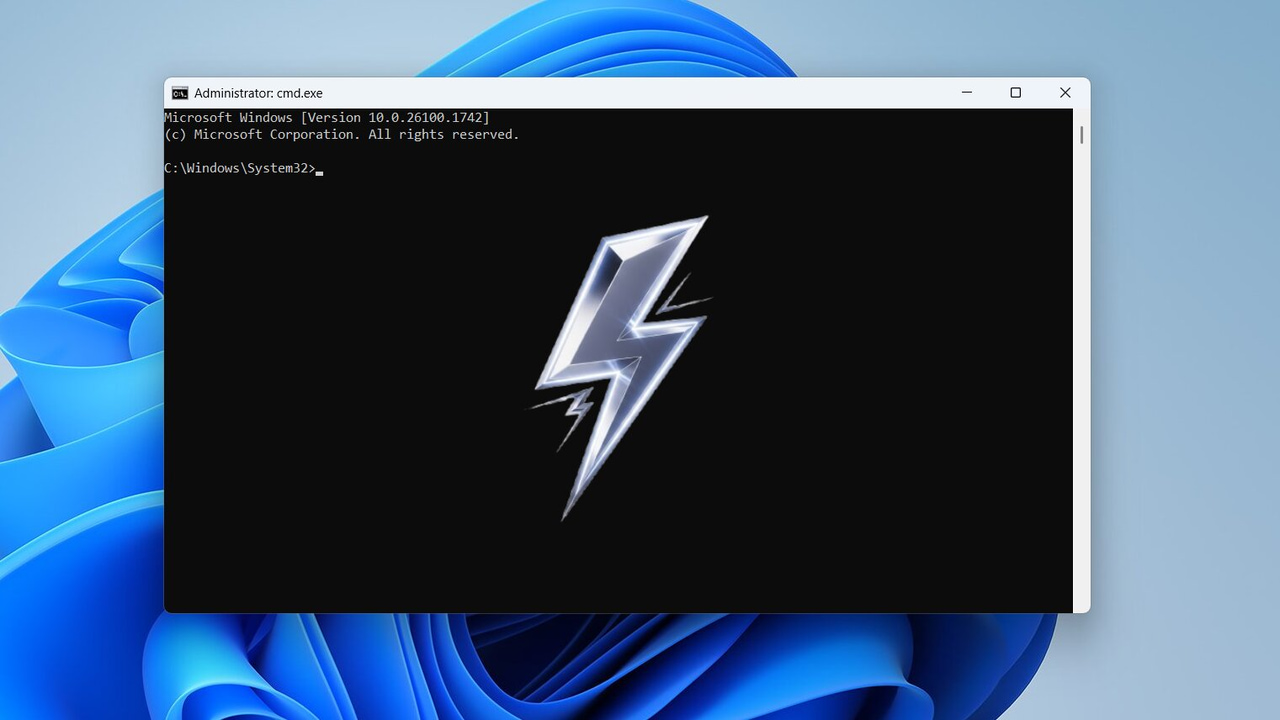Maximize the Command Prompt window
Viewport: 1280px width, 720px height.
1015,92
